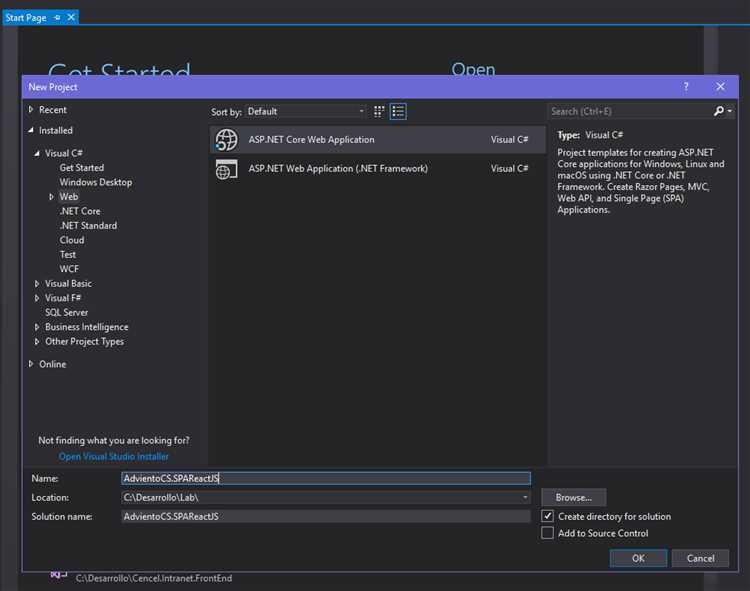Select the SQL Server category
Screen dimensions: 750x591
(x=66, y=312)
